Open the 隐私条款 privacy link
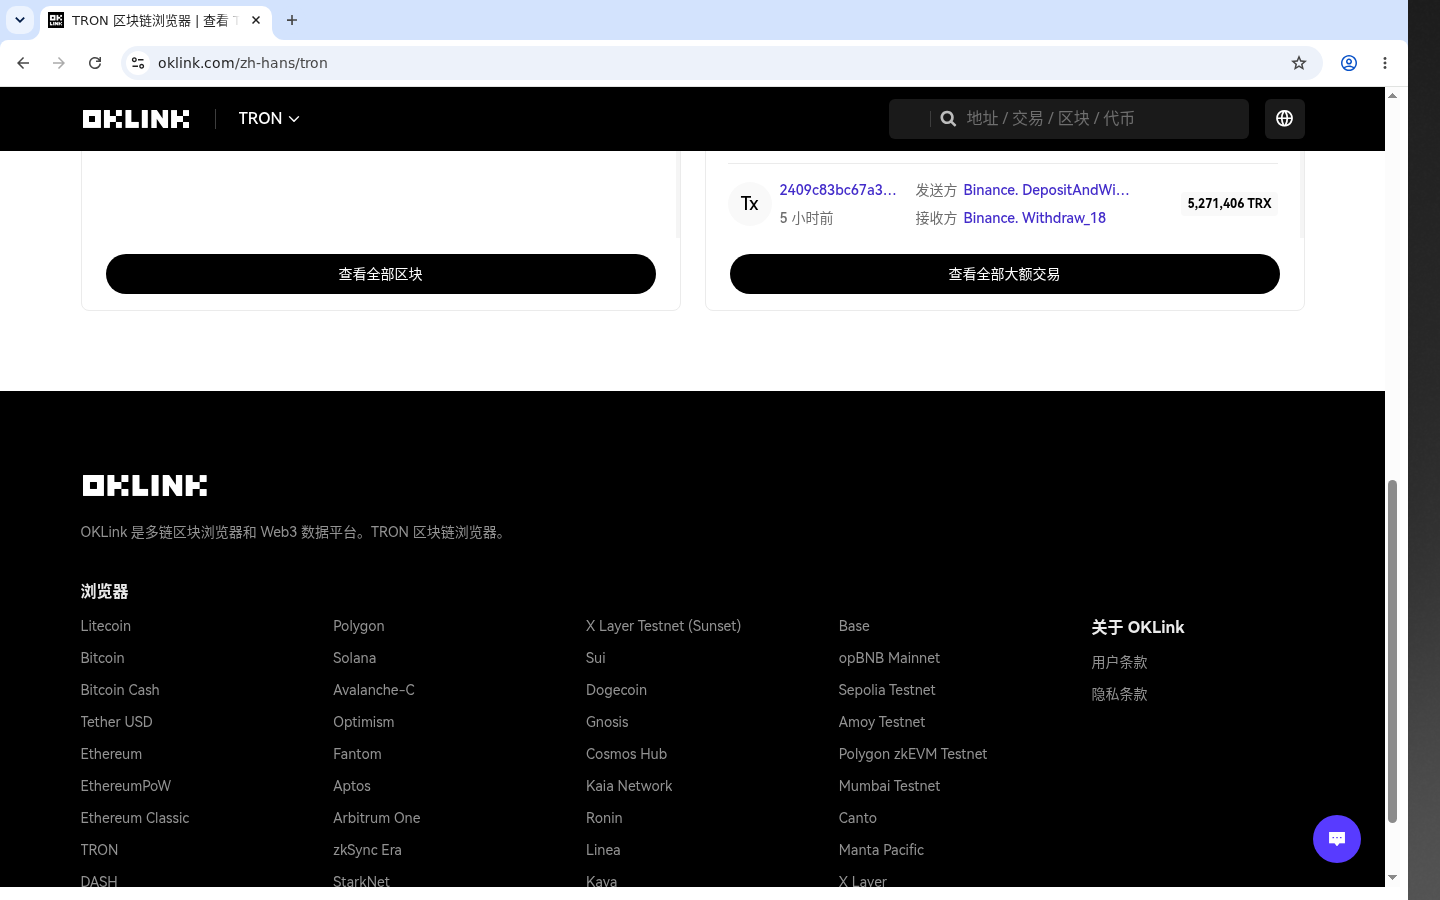Image resolution: width=1440 pixels, height=900 pixels. click(1120, 694)
